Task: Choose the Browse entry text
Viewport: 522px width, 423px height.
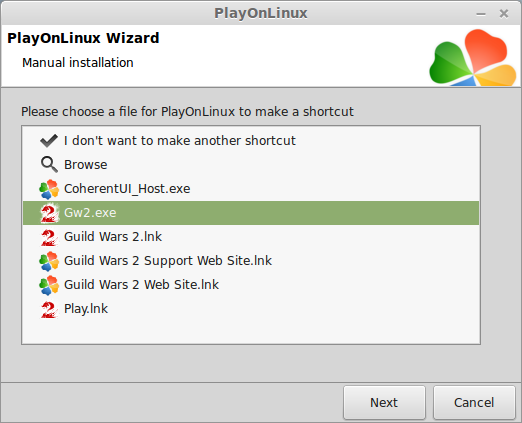Action: [x=86, y=165]
